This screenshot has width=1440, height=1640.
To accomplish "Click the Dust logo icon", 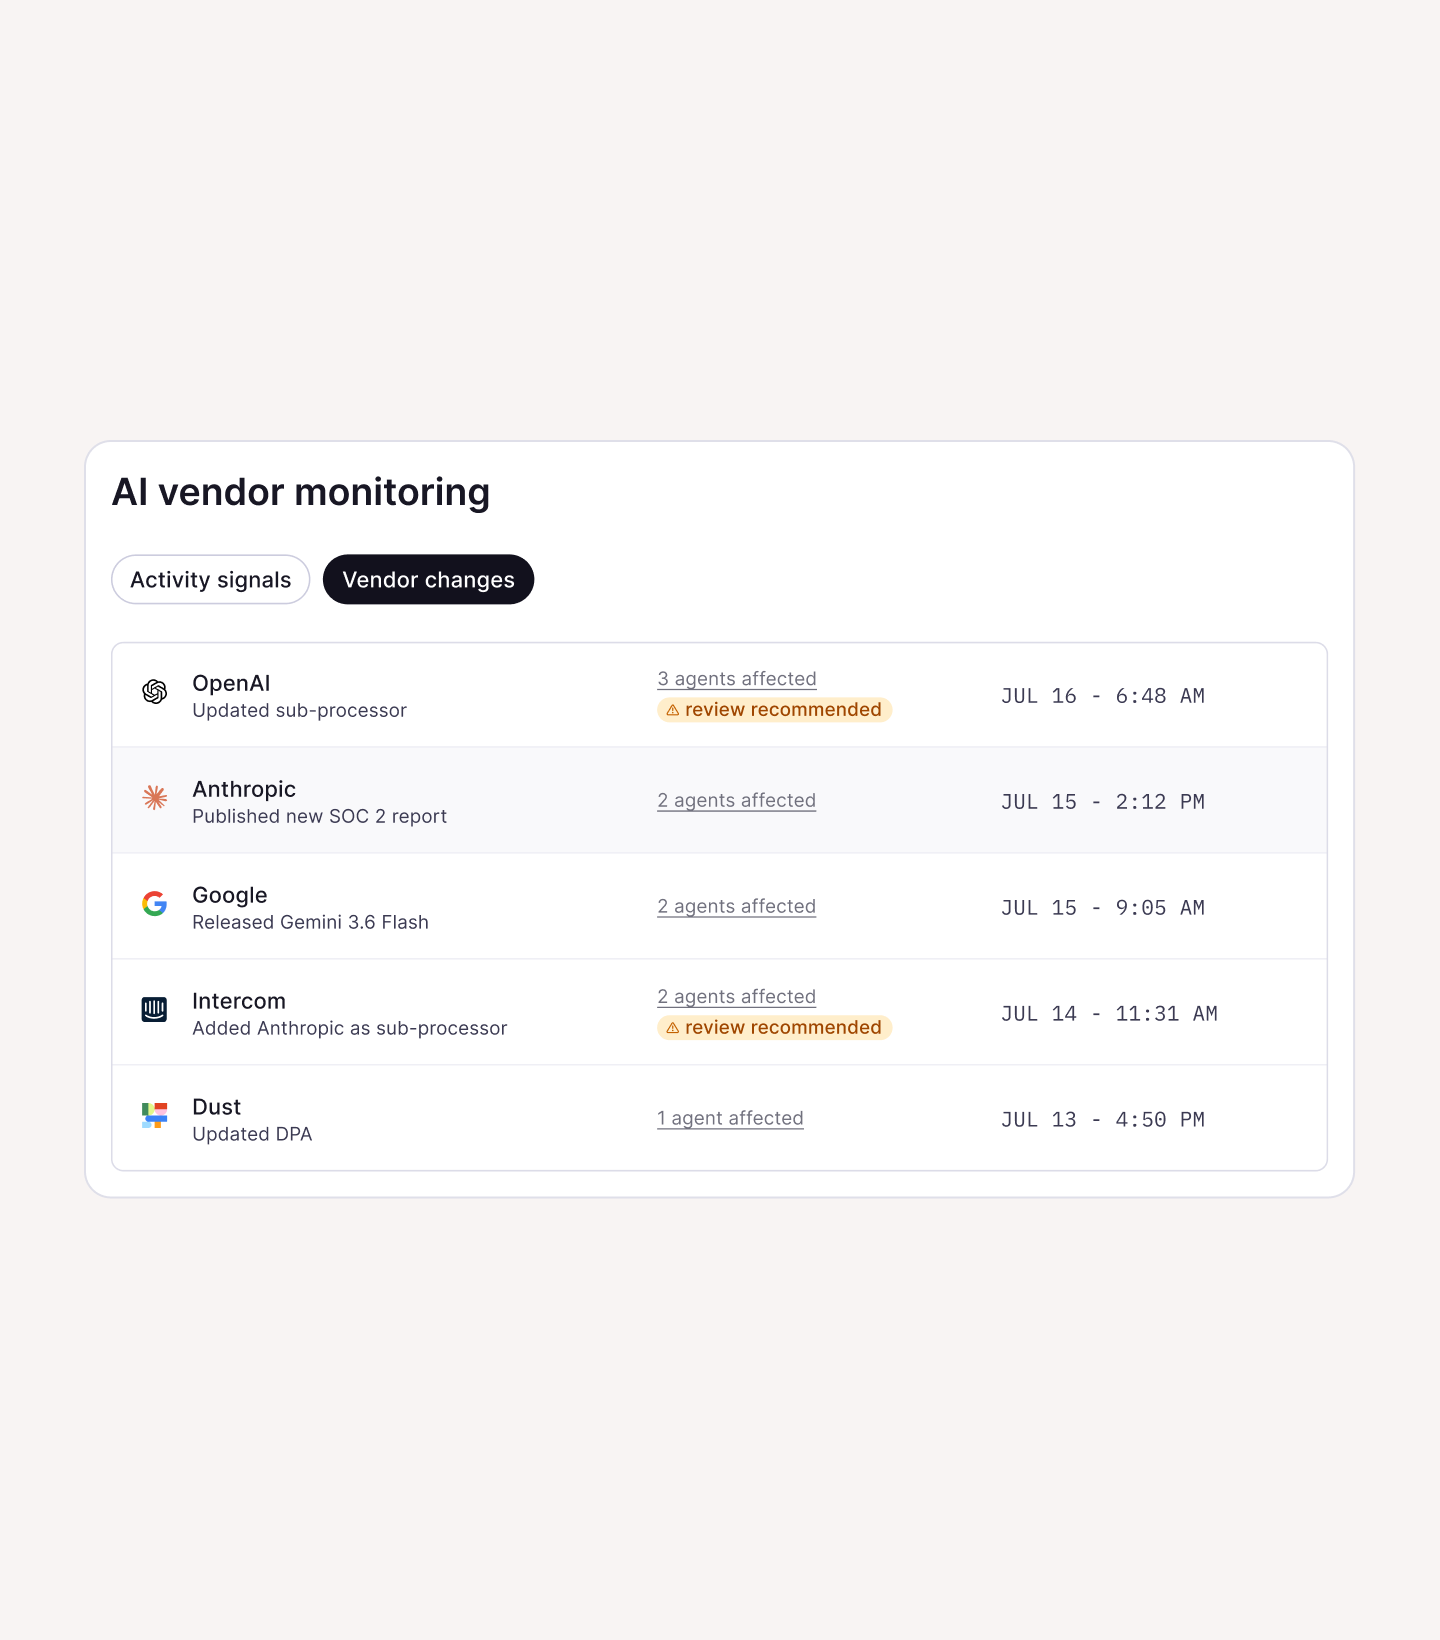I will [x=154, y=1115].
